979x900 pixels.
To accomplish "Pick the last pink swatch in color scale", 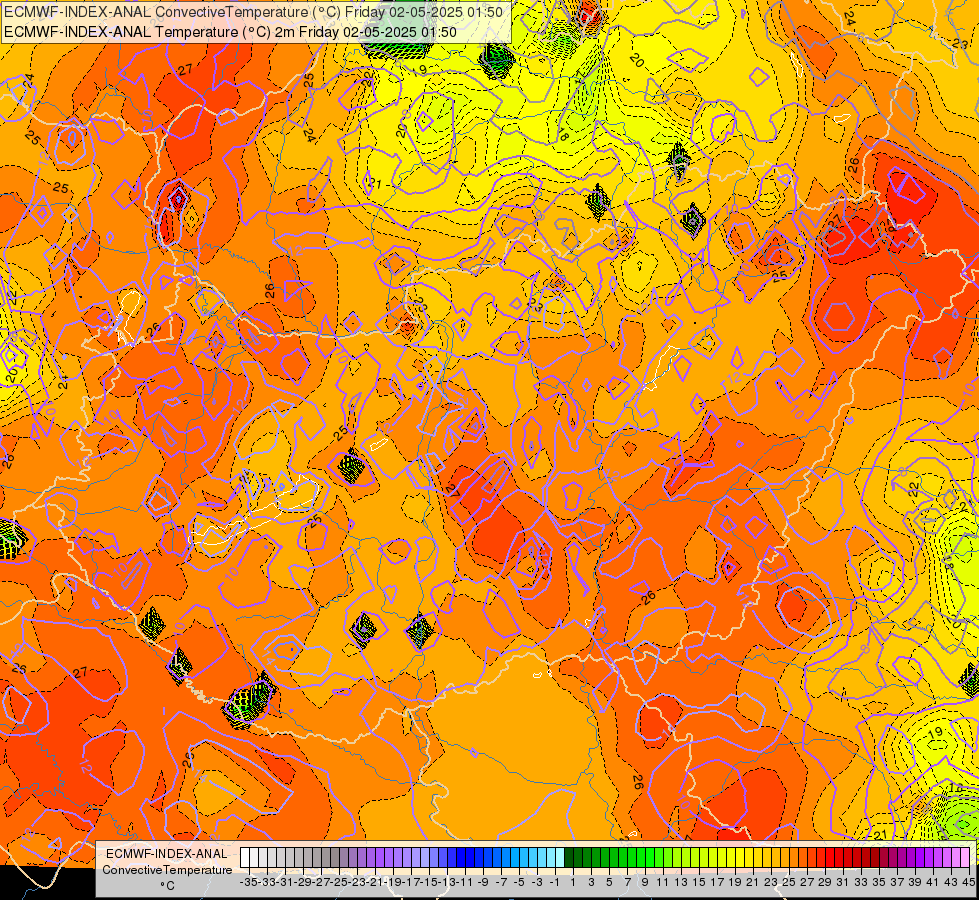I will pyautogui.click(x=965, y=858).
